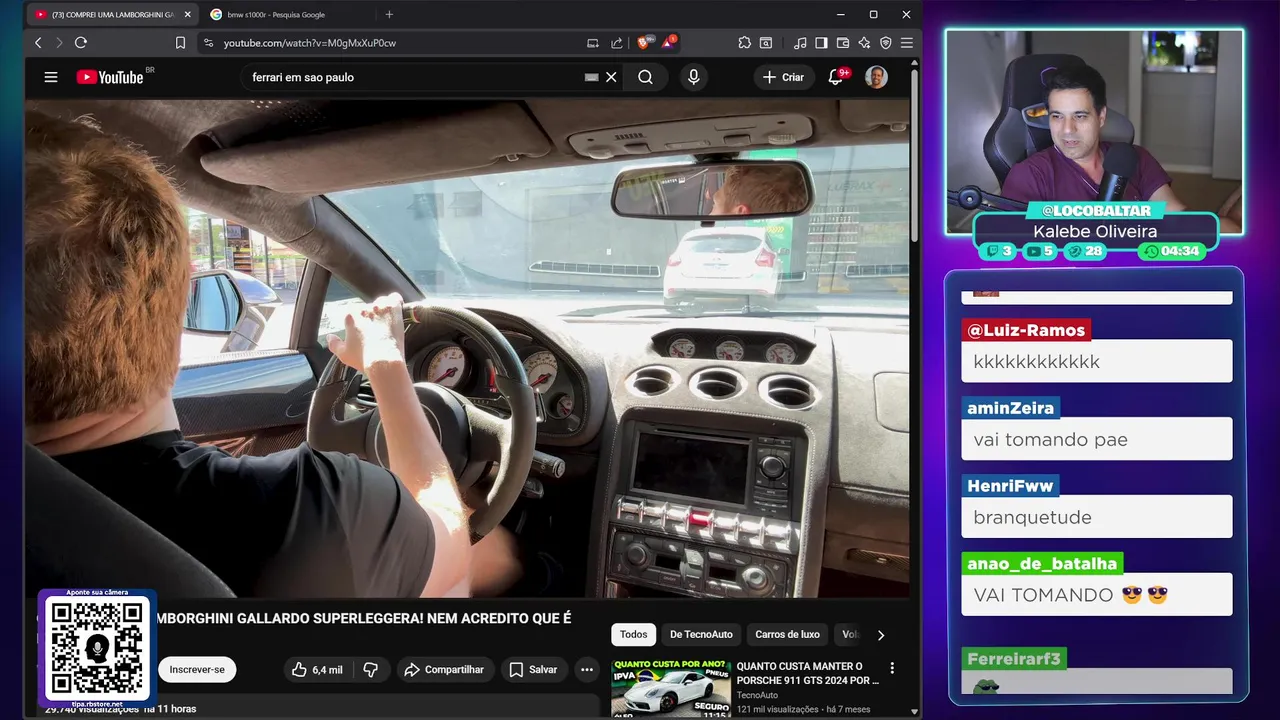Share this page via address bar share icon
The height and width of the screenshot is (720, 1280).
pyautogui.click(x=617, y=43)
